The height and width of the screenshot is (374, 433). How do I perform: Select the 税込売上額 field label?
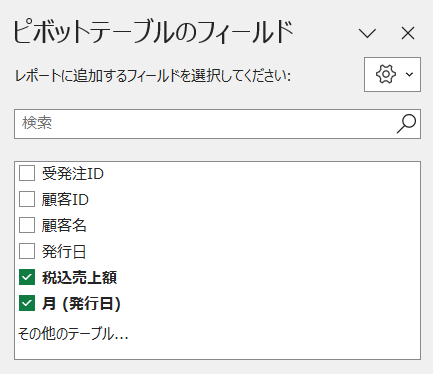pyautogui.click(x=79, y=278)
